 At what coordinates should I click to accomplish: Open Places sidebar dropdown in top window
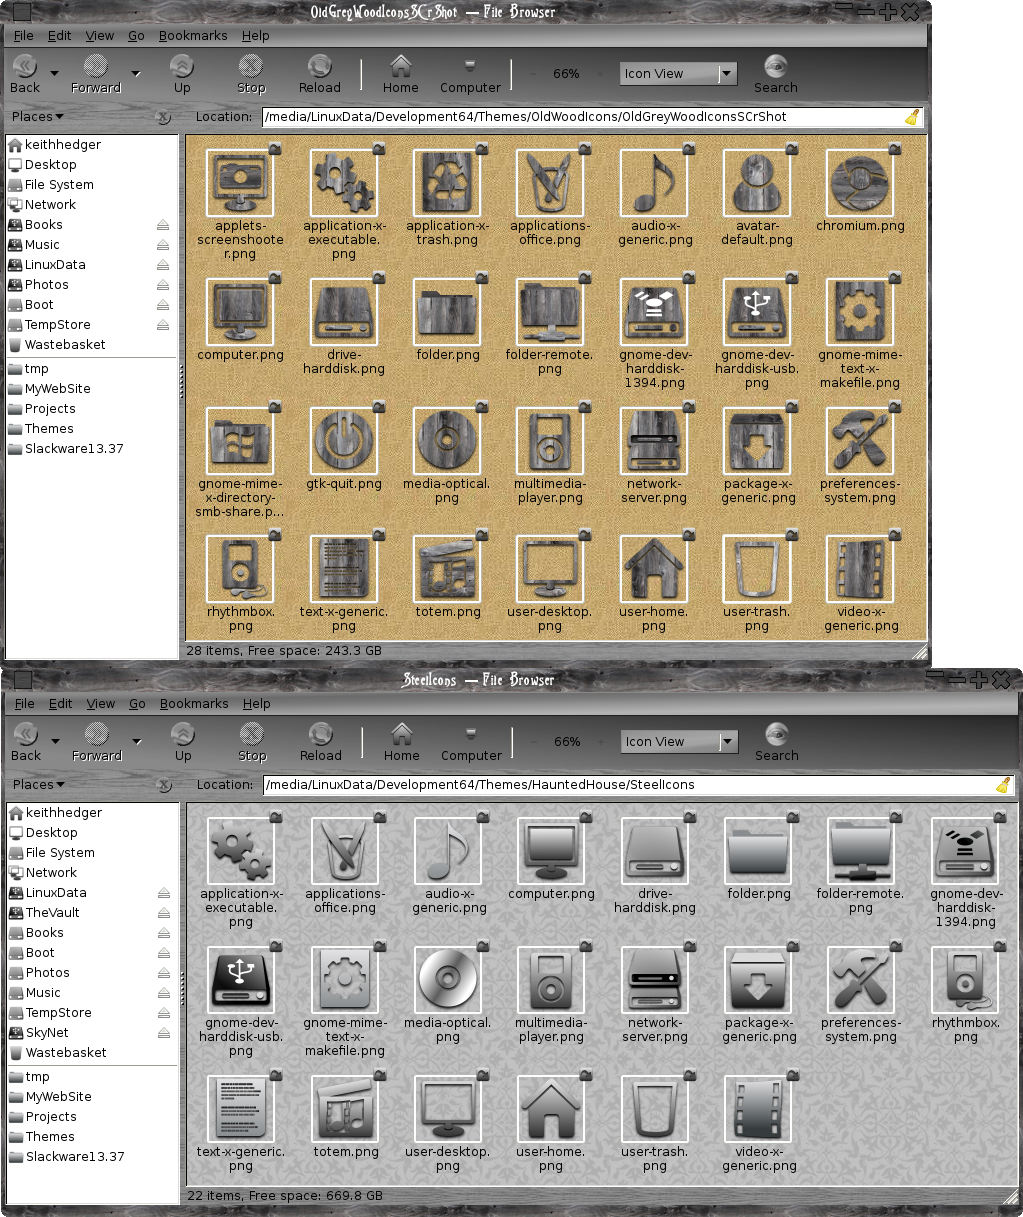point(38,117)
